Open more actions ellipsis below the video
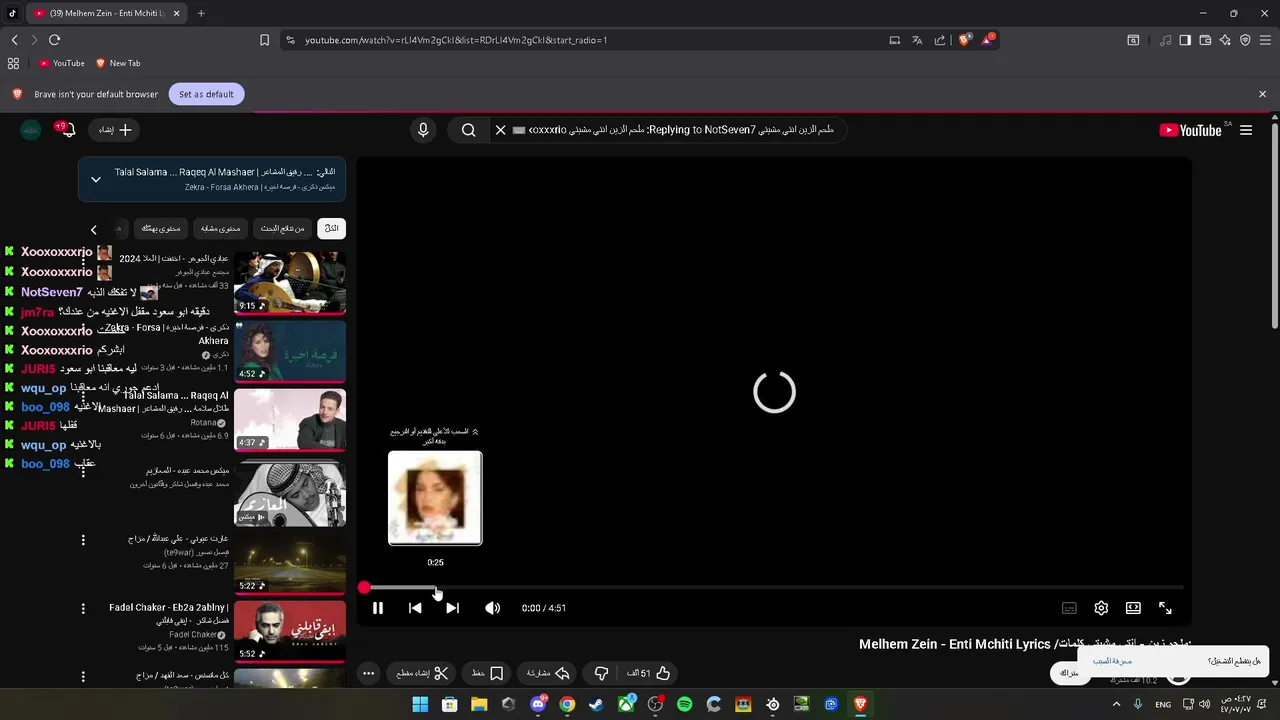1280x720 pixels. click(368, 673)
